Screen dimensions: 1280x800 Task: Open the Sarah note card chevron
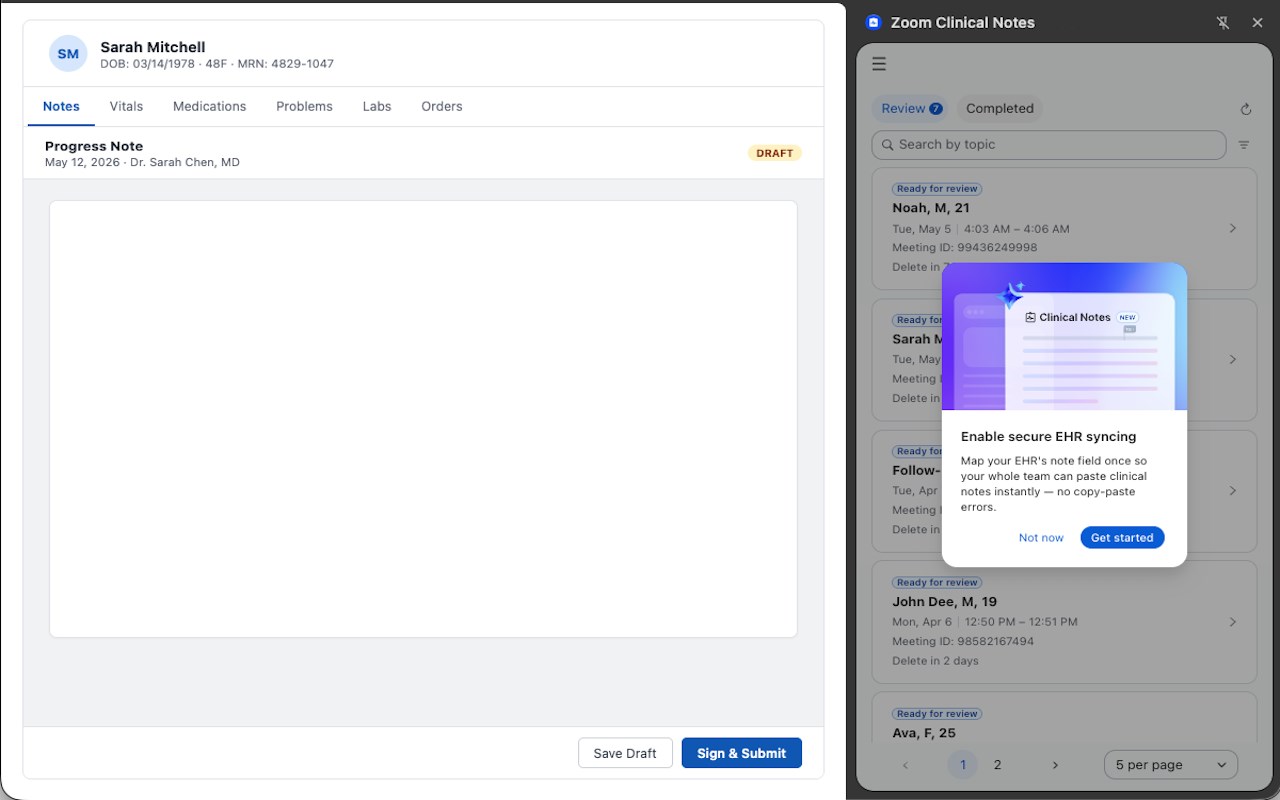(1233, 359)
